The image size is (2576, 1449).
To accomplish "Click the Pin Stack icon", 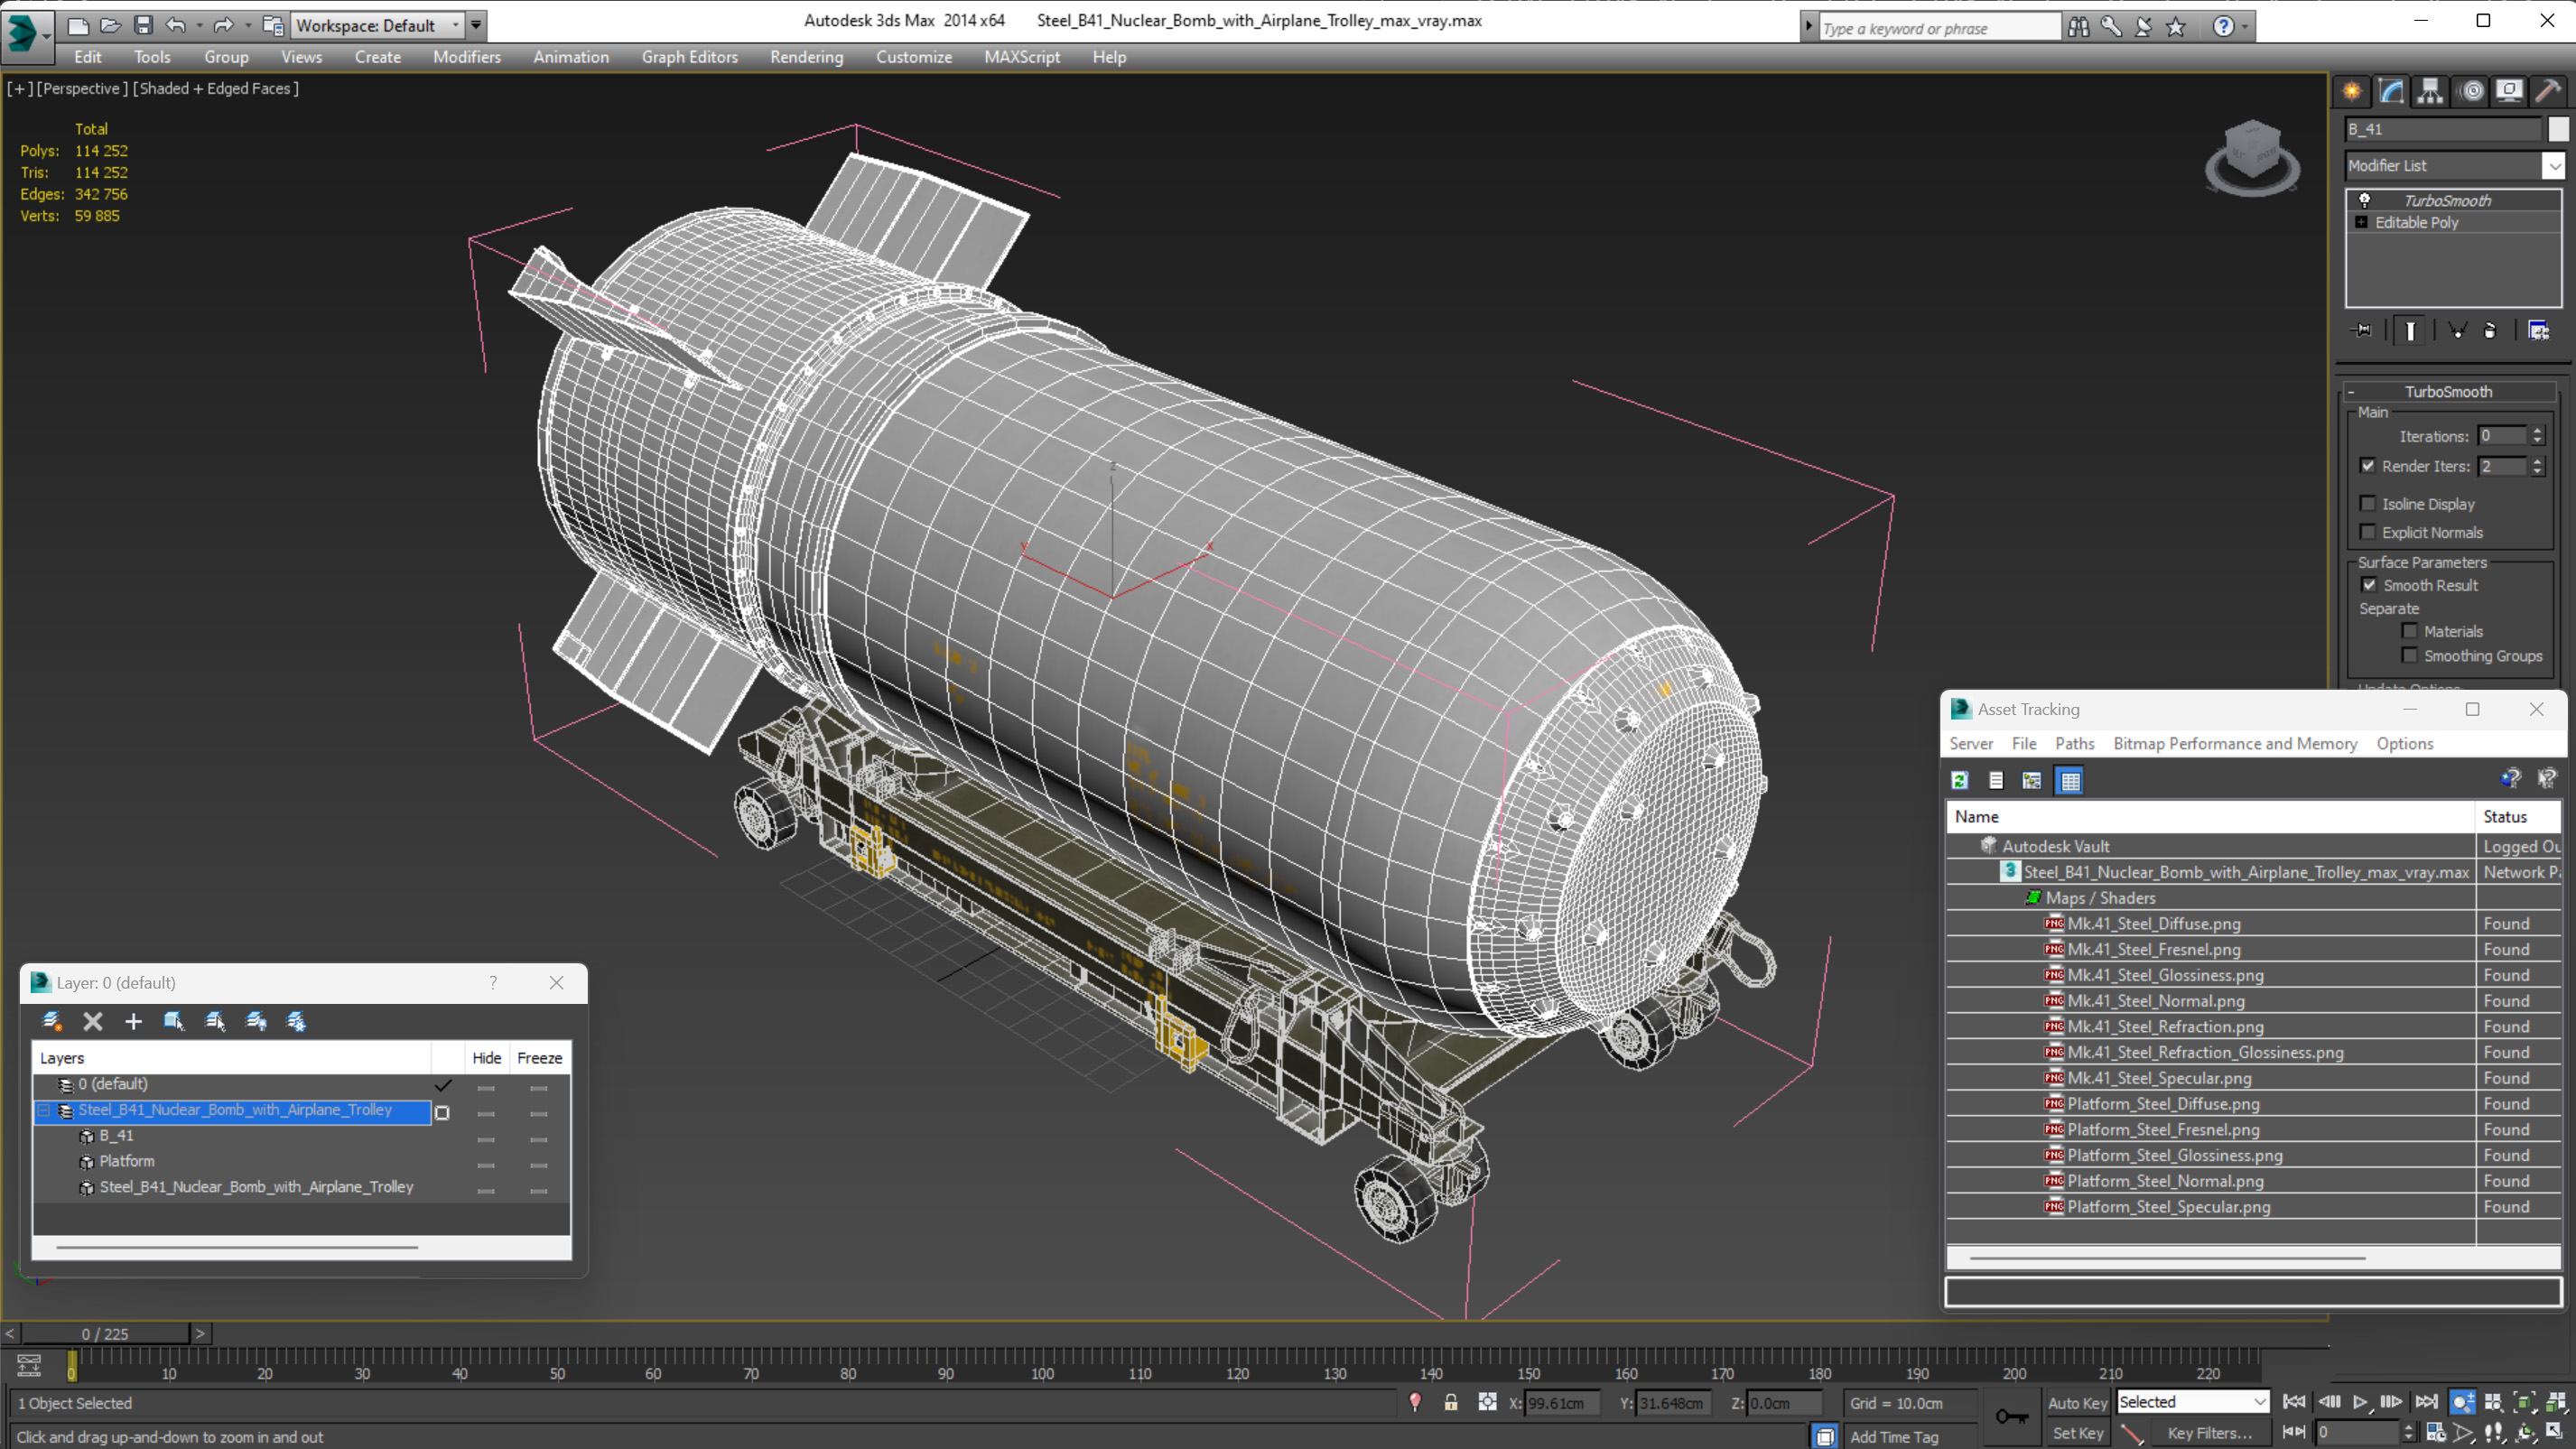I will (2362, 330).
